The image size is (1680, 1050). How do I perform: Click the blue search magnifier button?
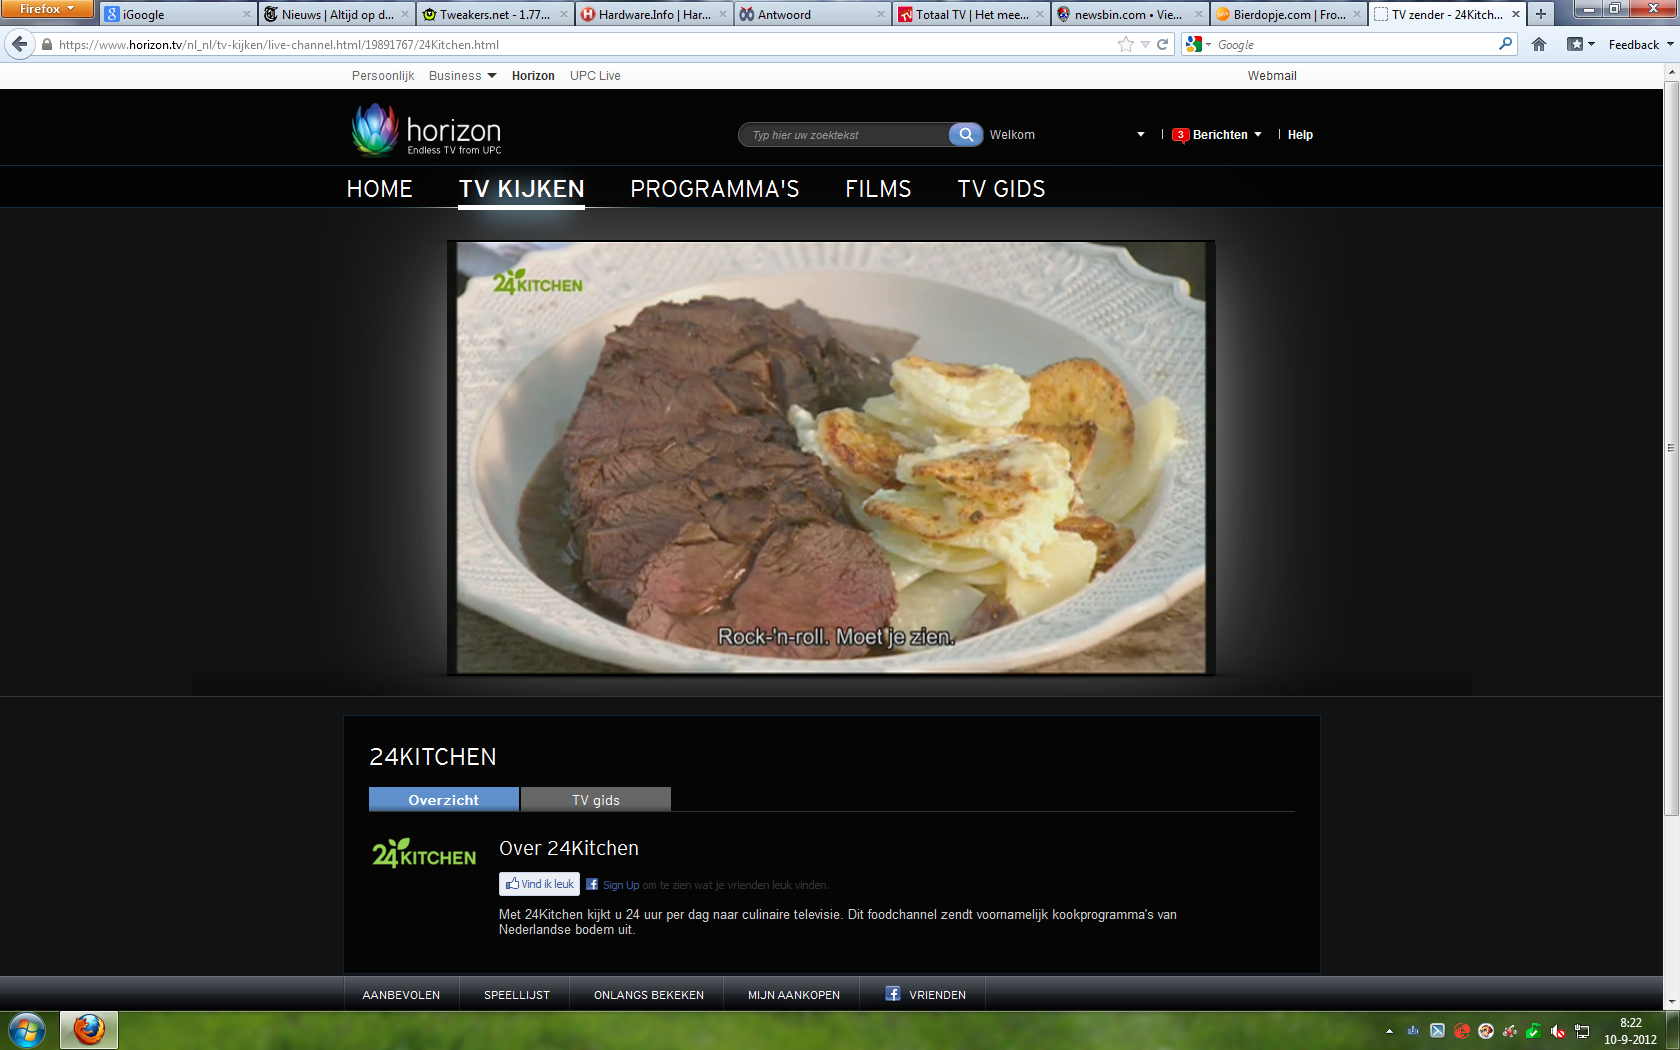coord(965,135)
